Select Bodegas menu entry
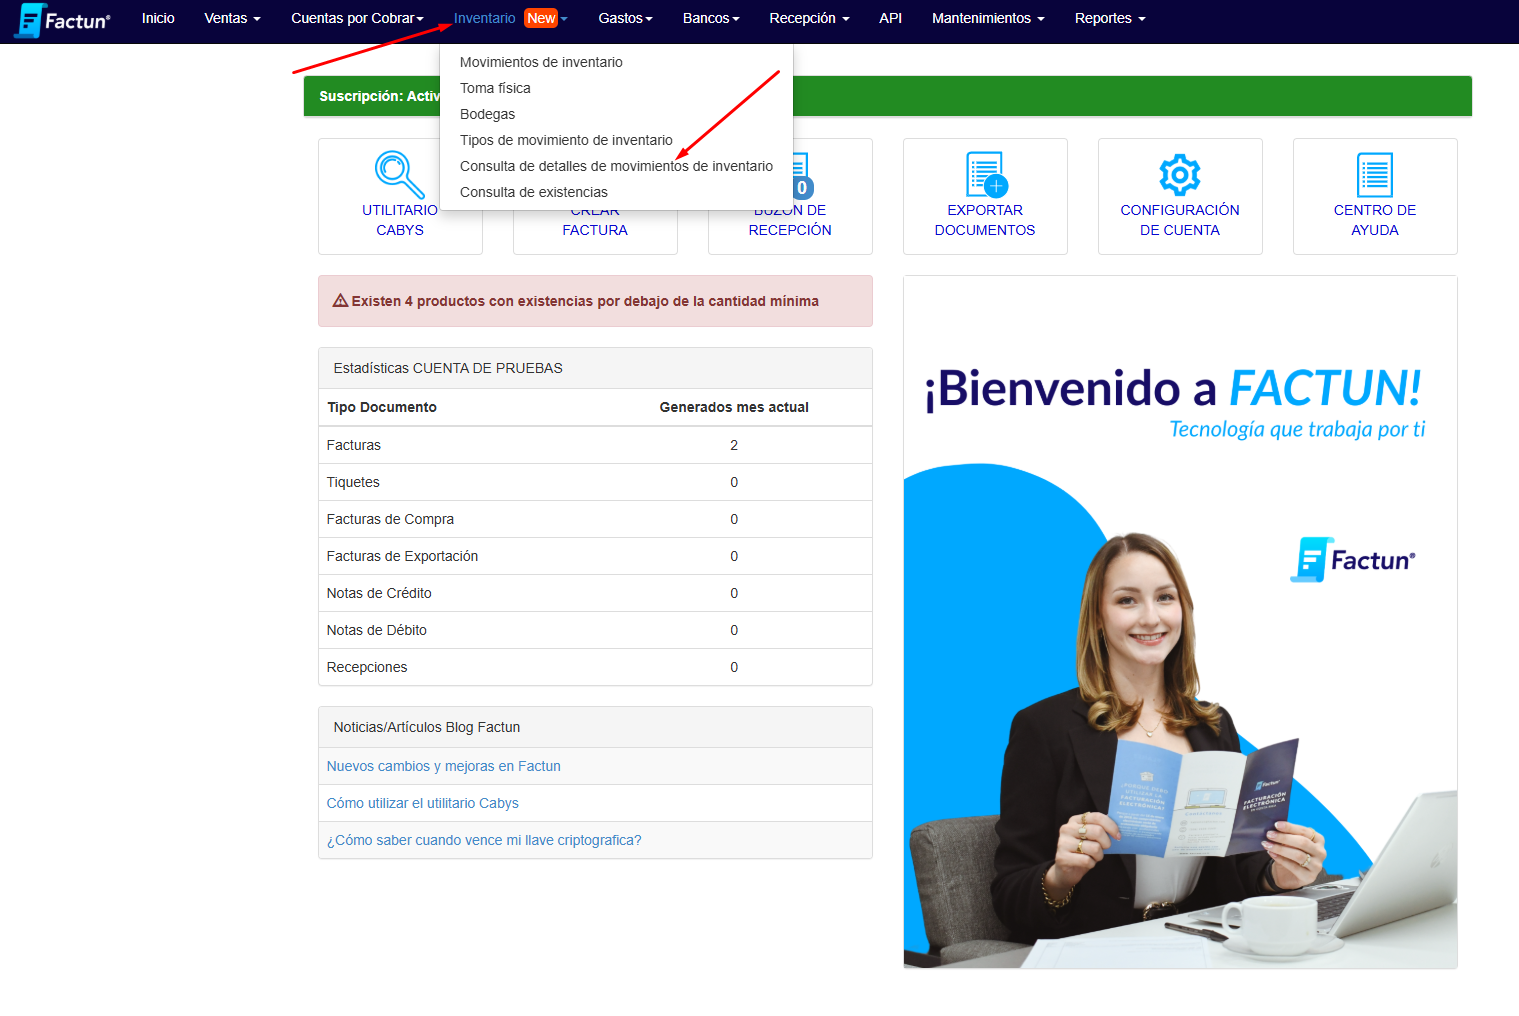The image size is (1519, 1016). 487,114
